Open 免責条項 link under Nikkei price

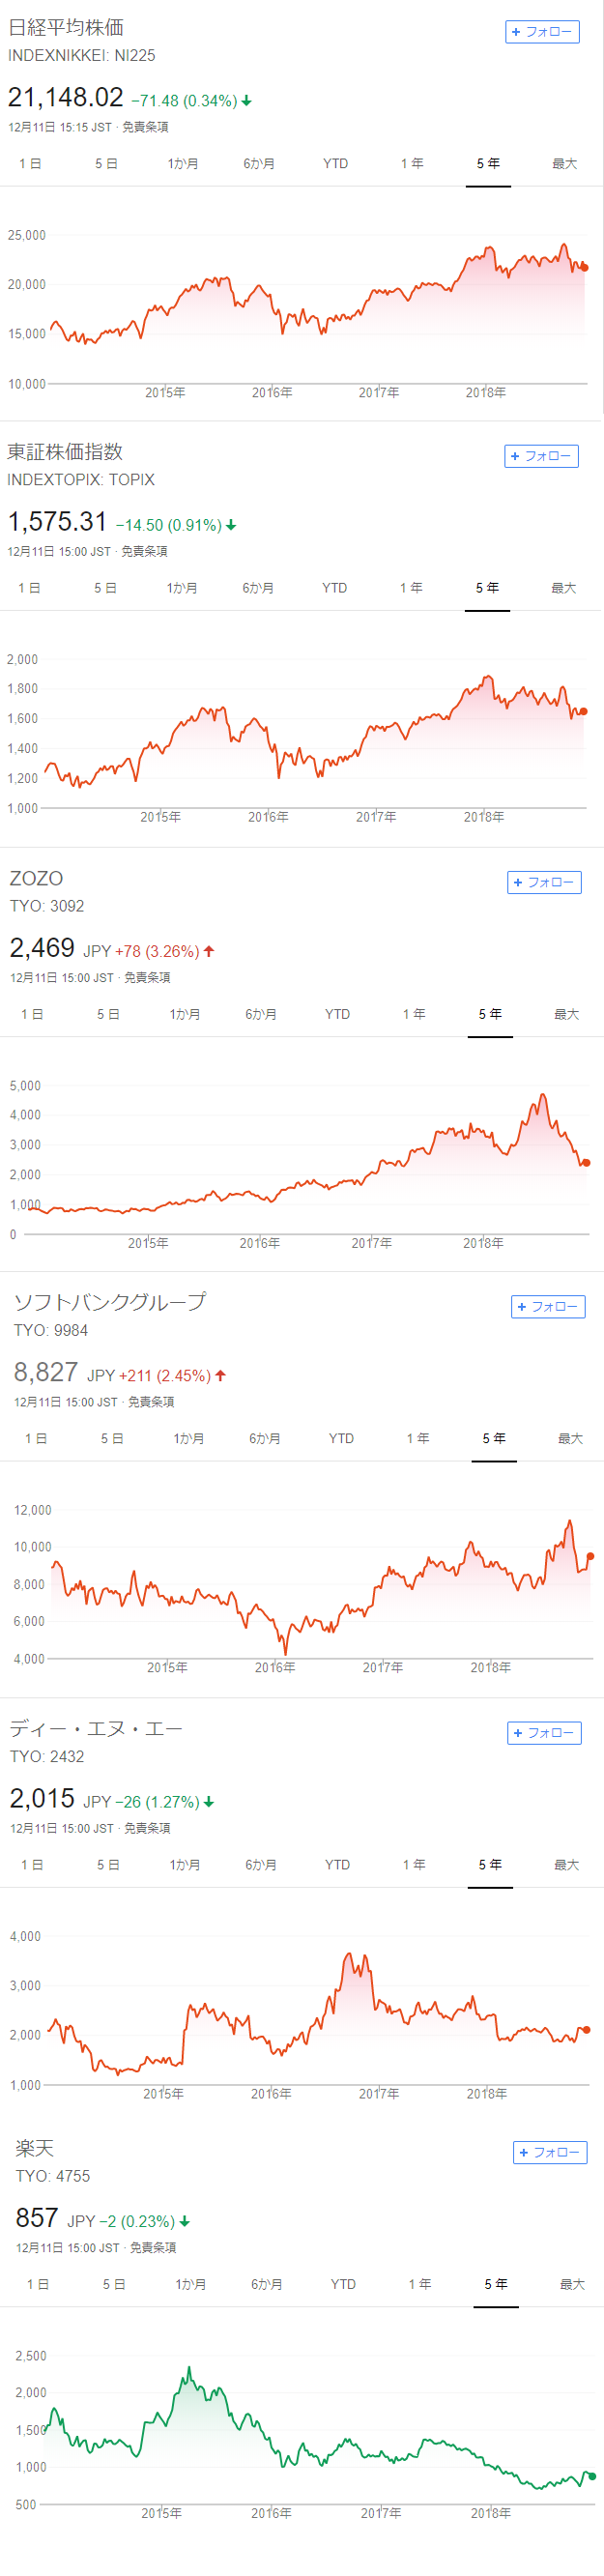146,128
